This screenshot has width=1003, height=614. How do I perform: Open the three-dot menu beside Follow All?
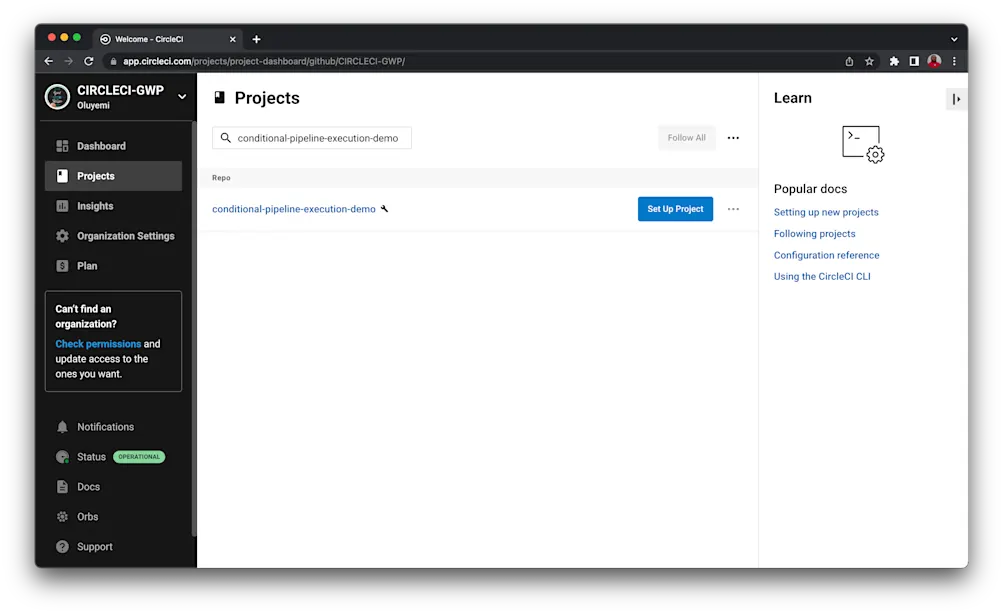coord(733,137)
